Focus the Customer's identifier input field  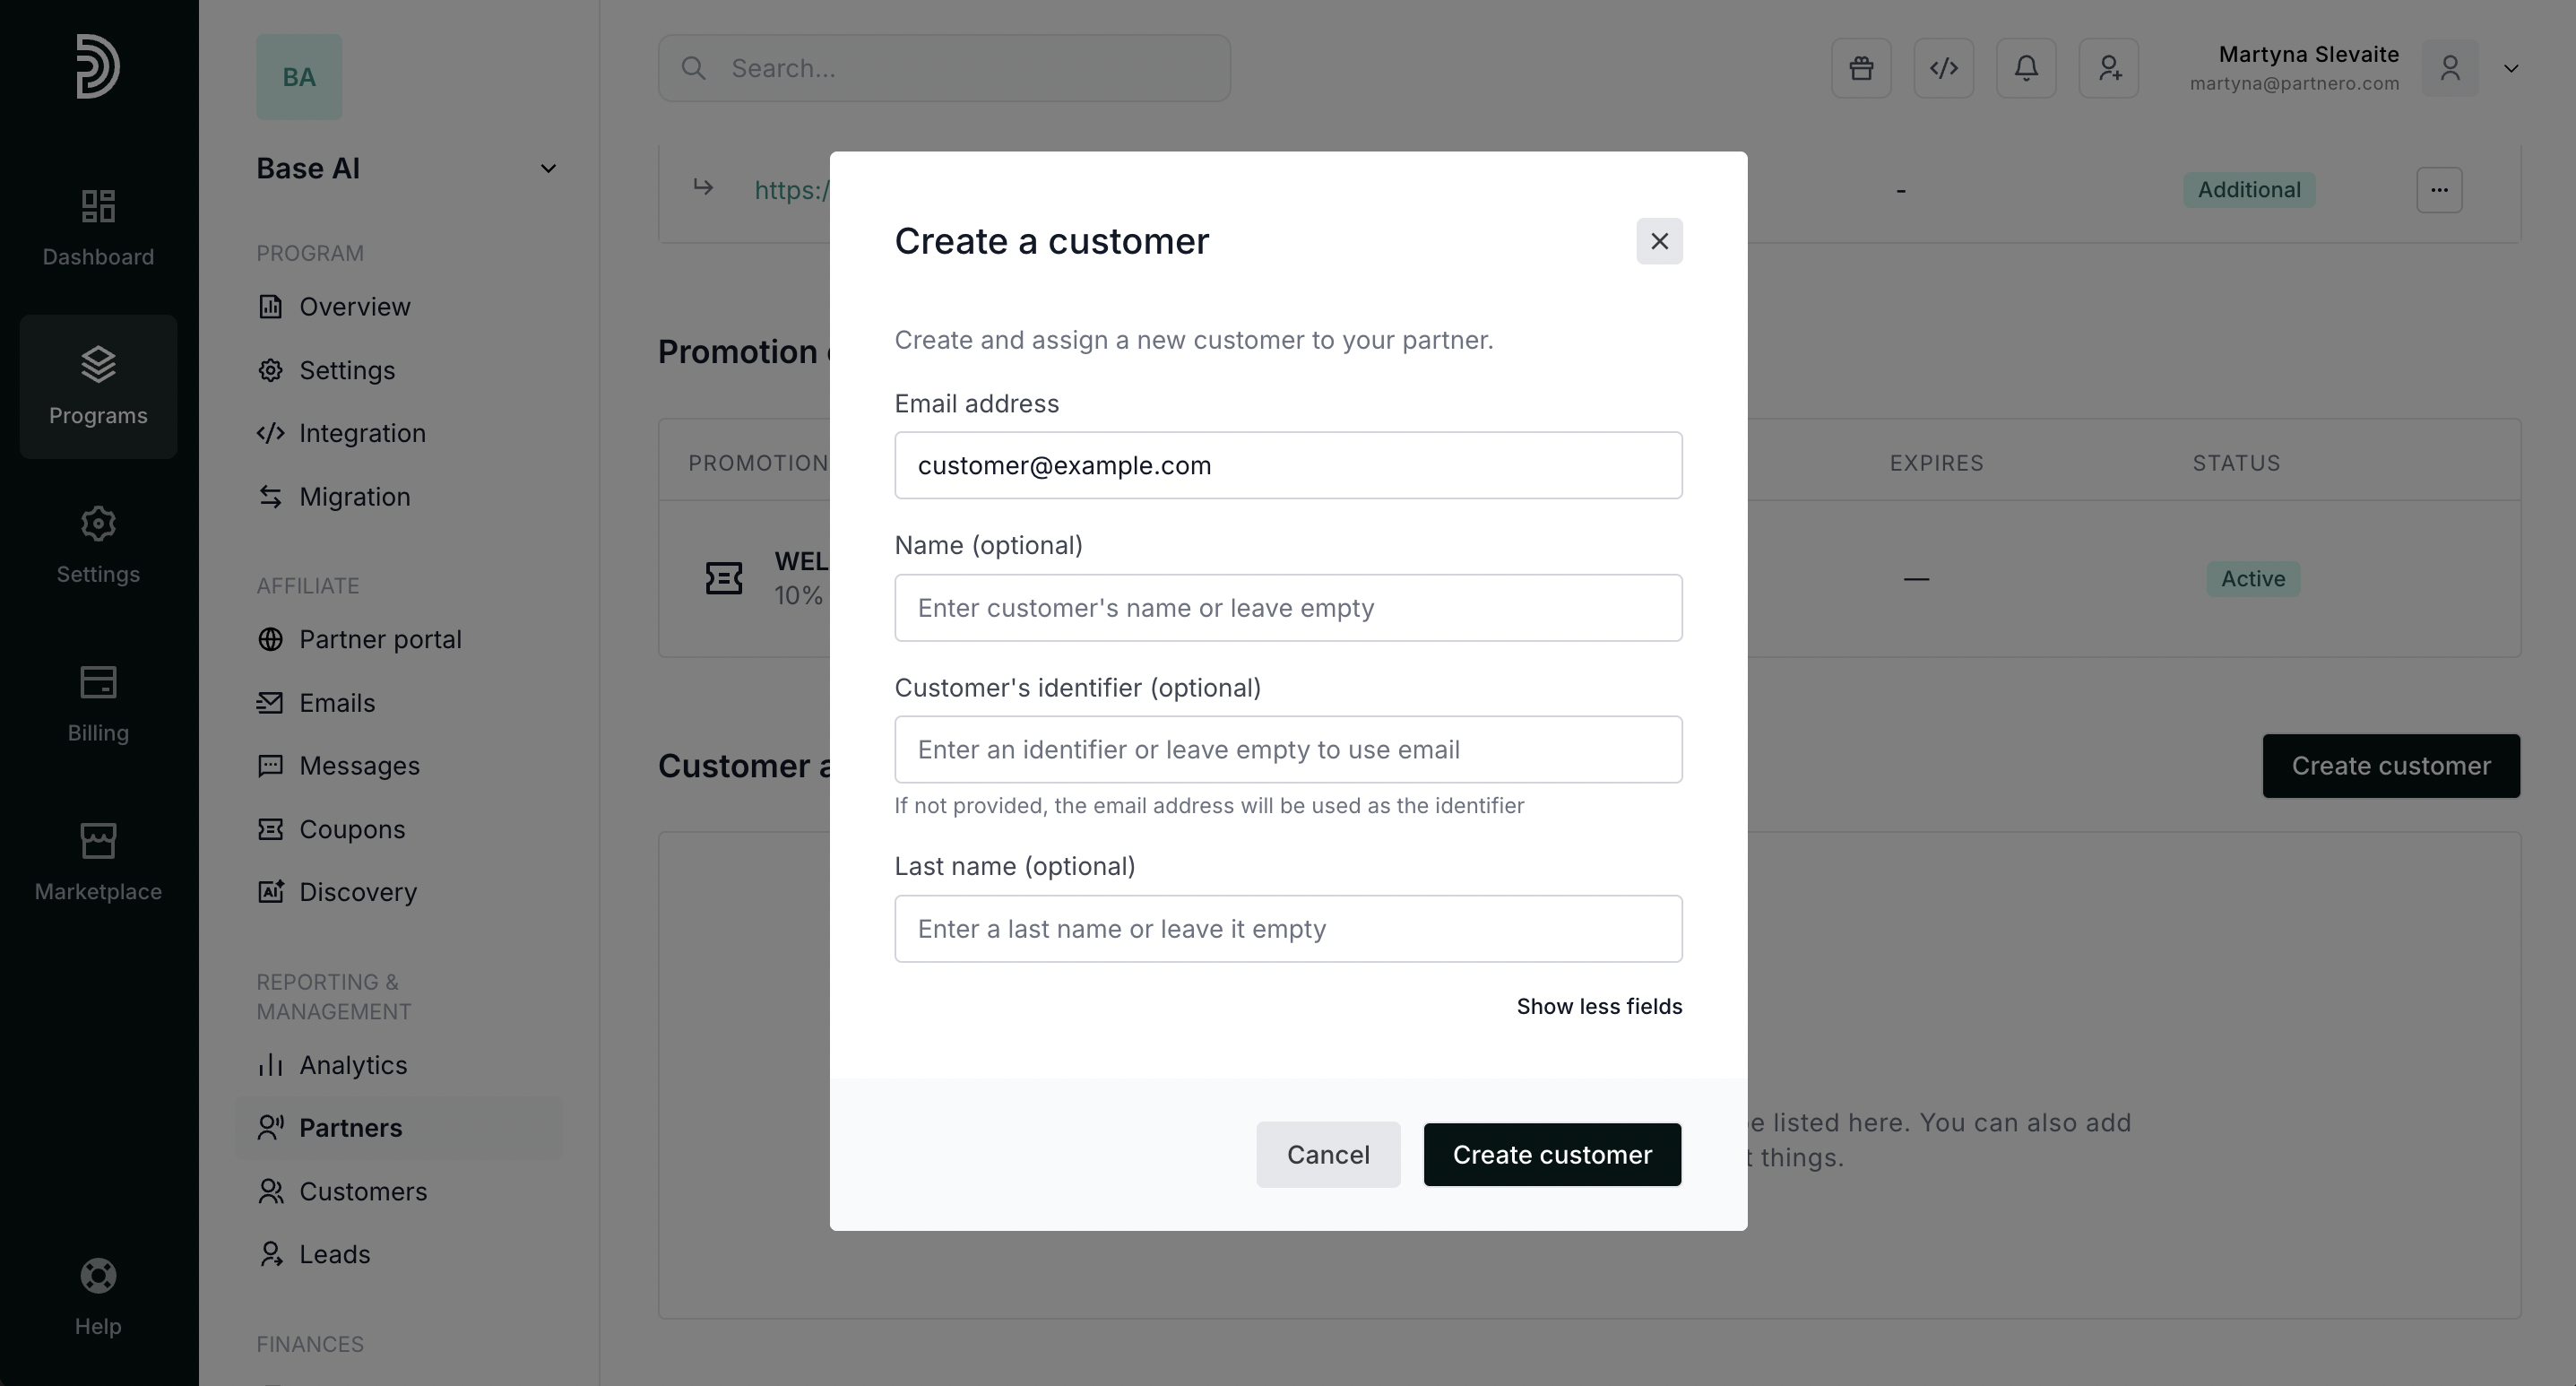point(1287,750)
